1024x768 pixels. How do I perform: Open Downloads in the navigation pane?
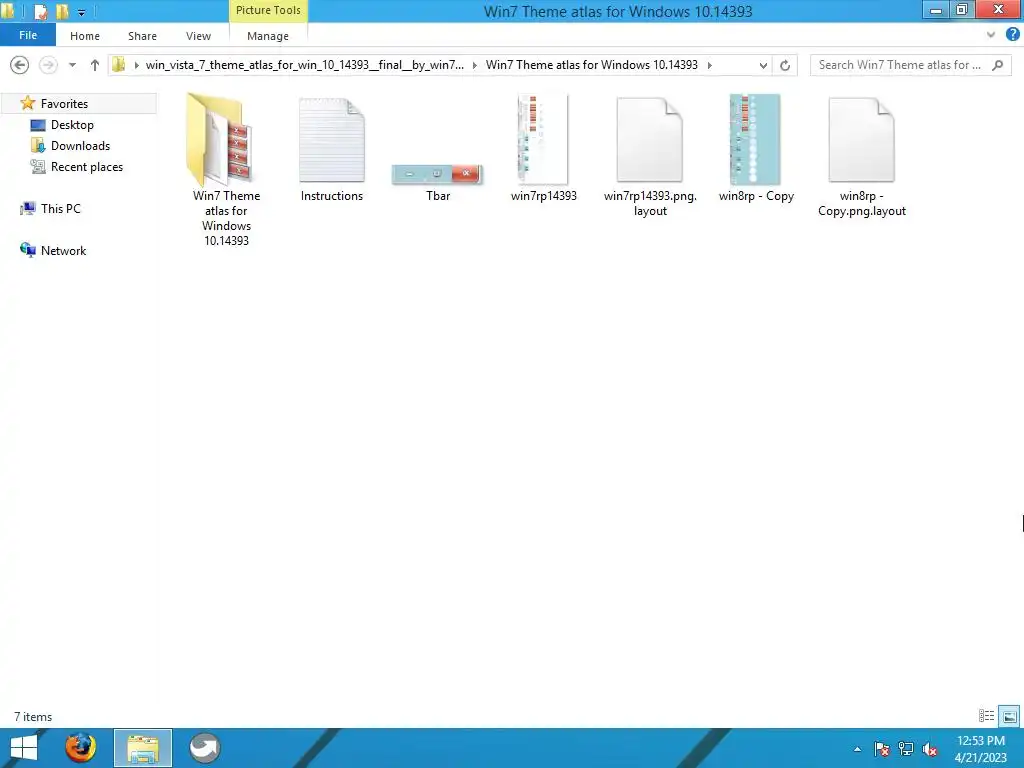(80, 146)
